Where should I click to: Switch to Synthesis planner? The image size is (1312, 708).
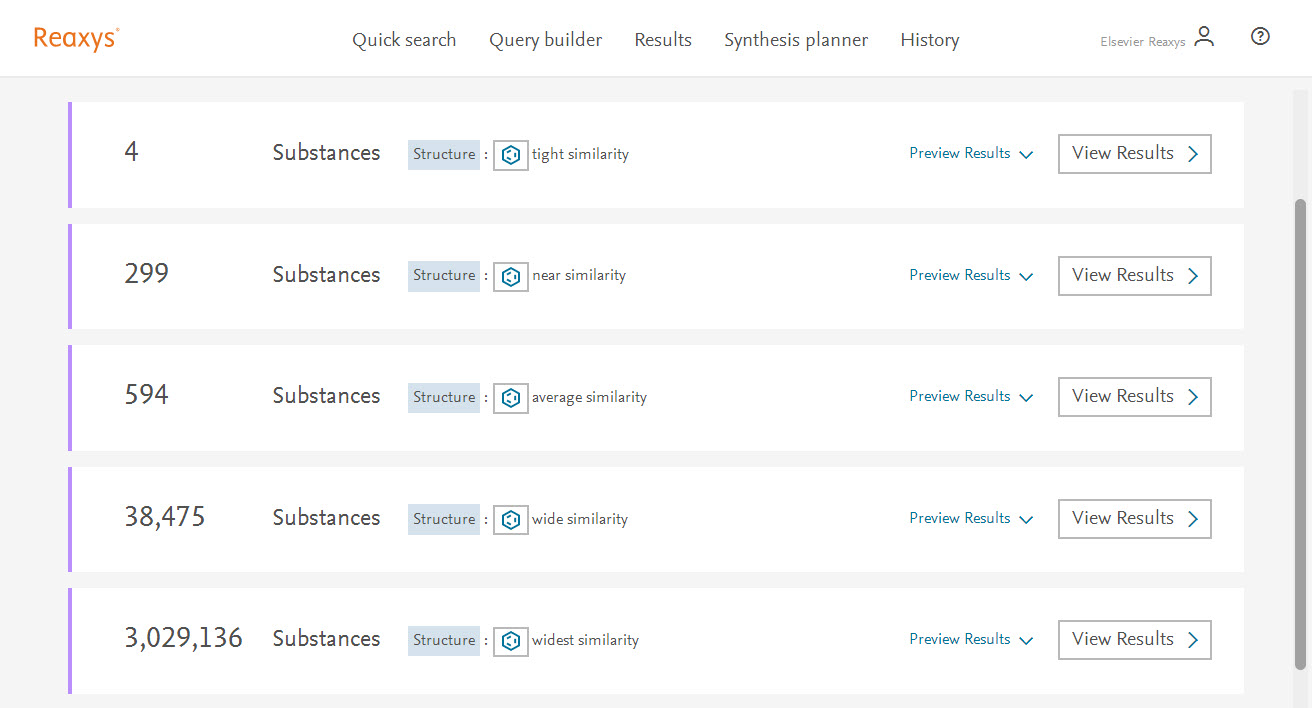796,40
